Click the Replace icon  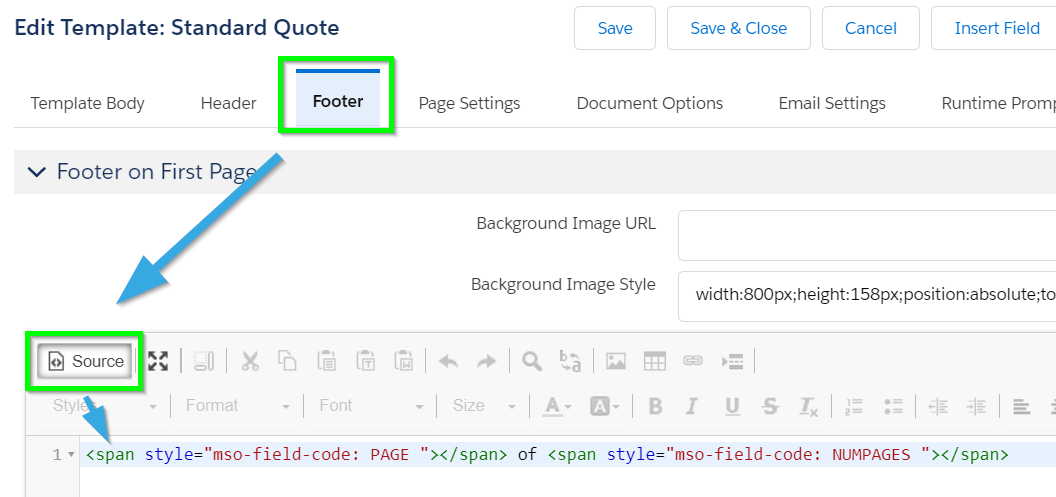pyautogui.click(x=570, y=362)
